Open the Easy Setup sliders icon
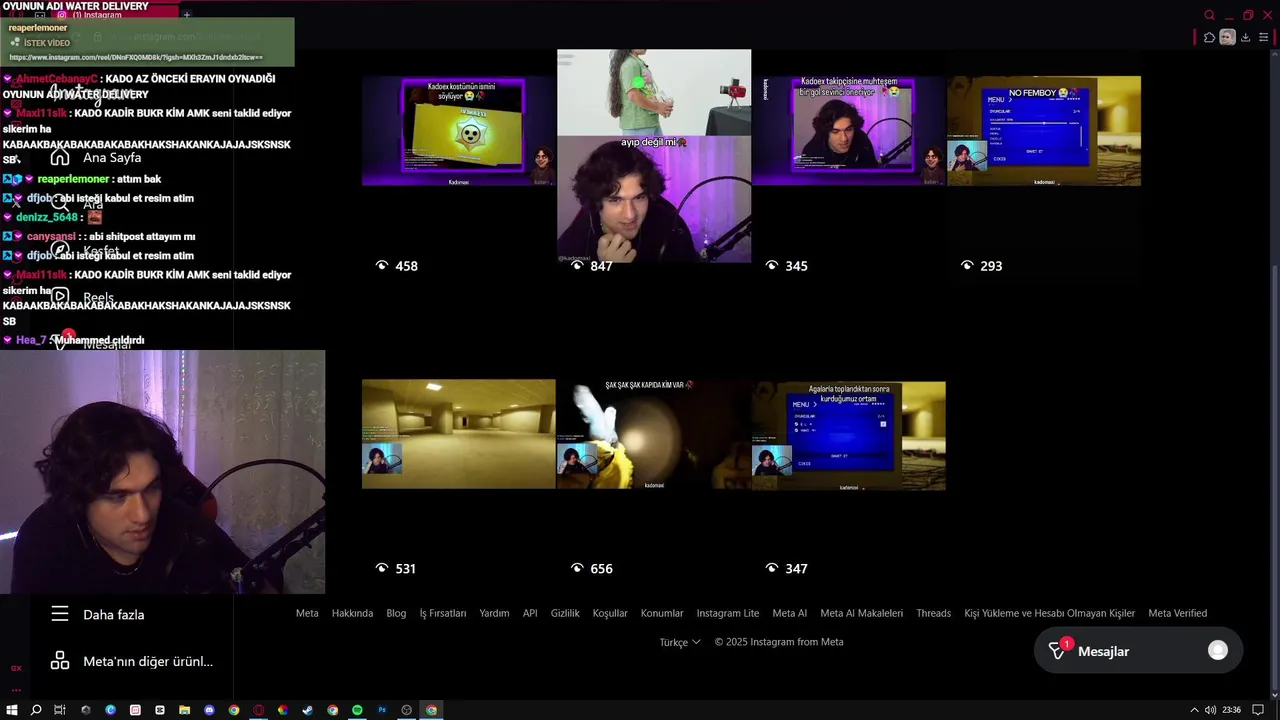Viewport: 1280px width, 720px height. coord(1263,37)
